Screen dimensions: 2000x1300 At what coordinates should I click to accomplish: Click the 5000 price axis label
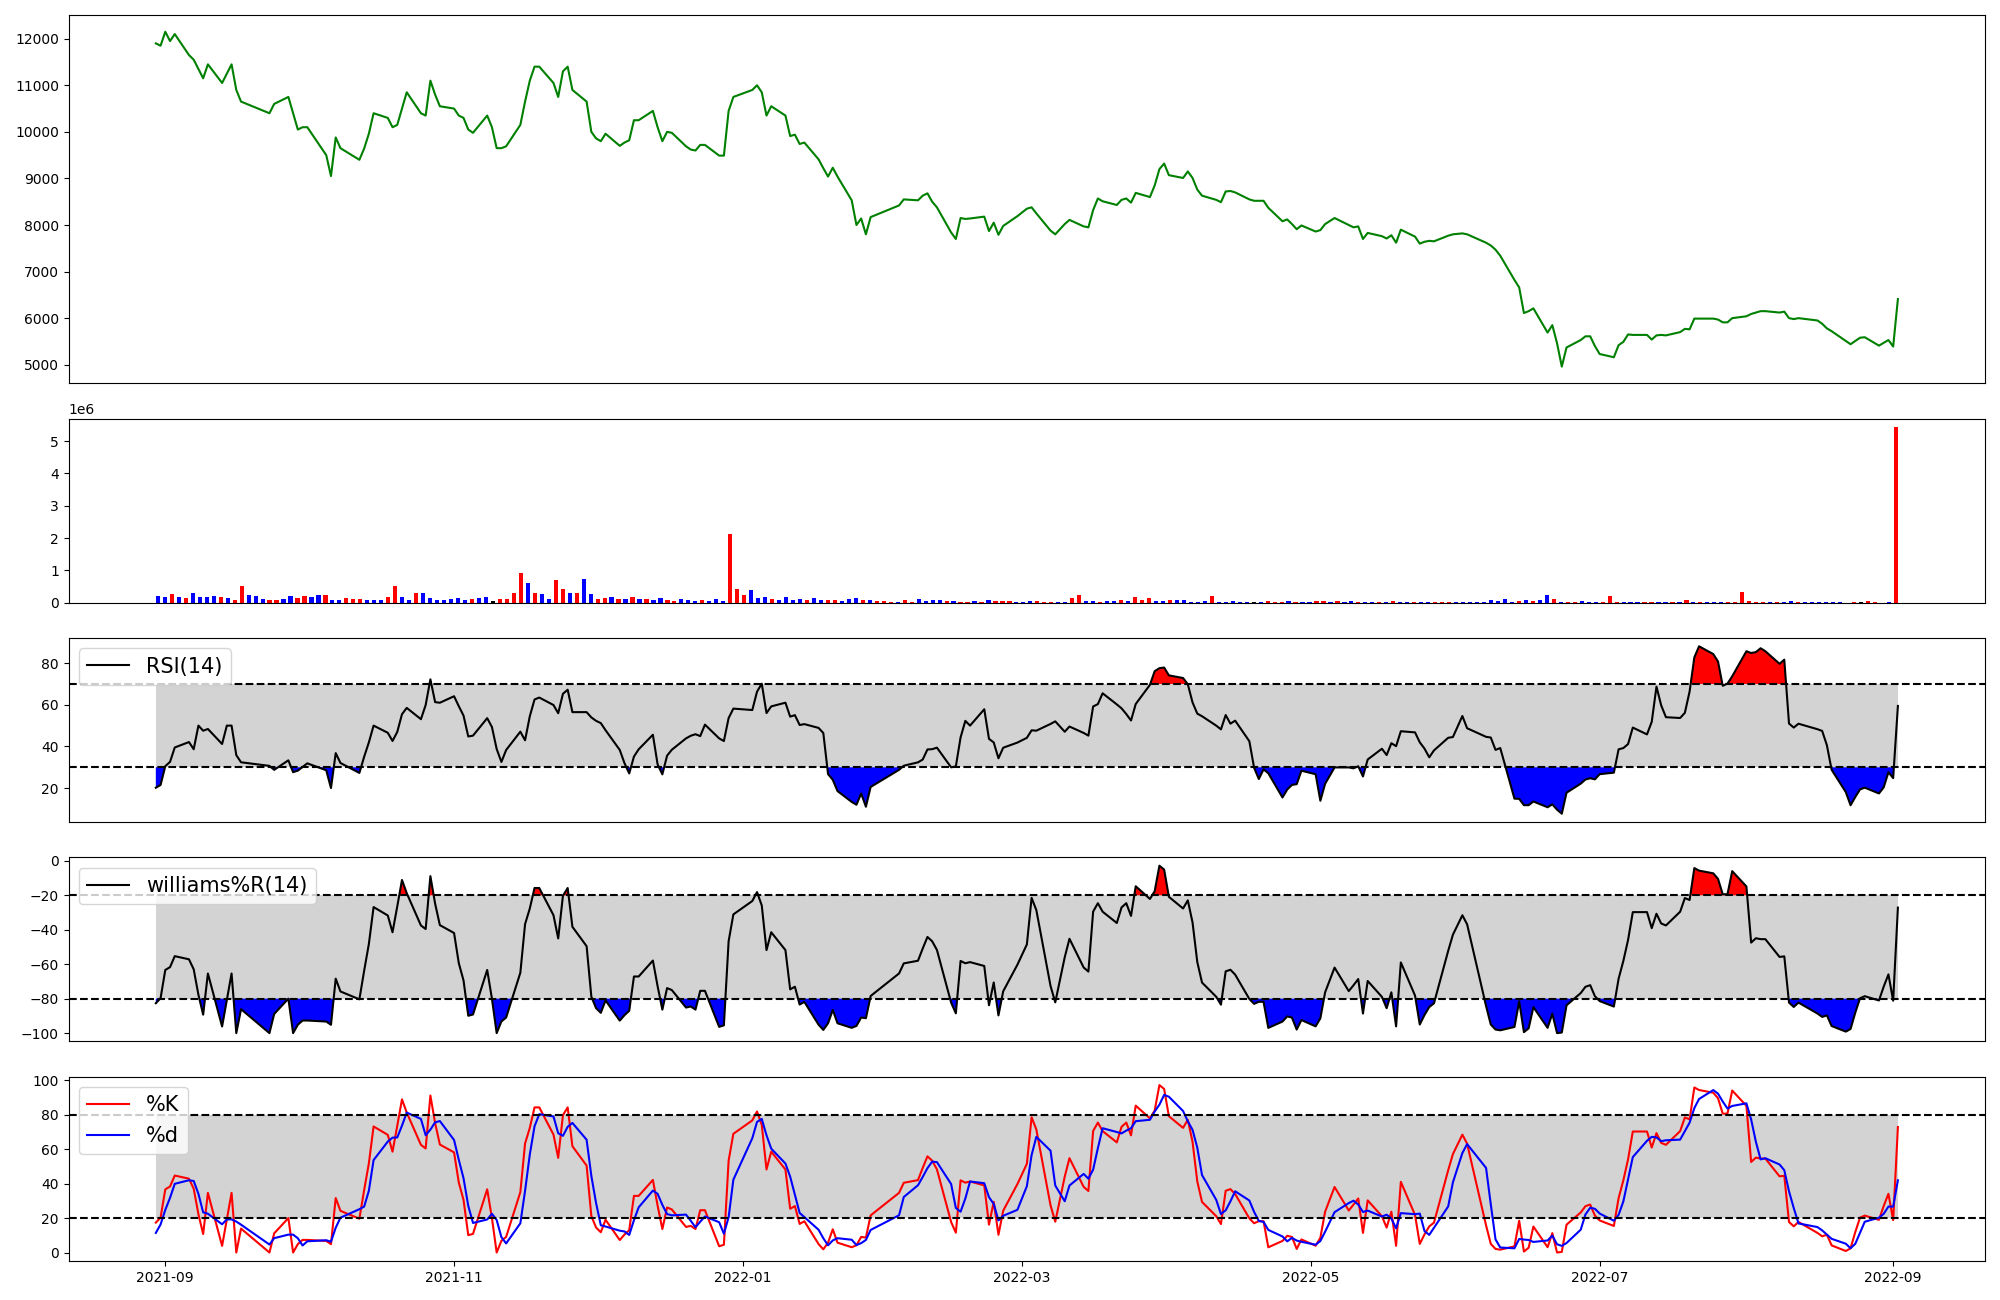pos(41,366)
